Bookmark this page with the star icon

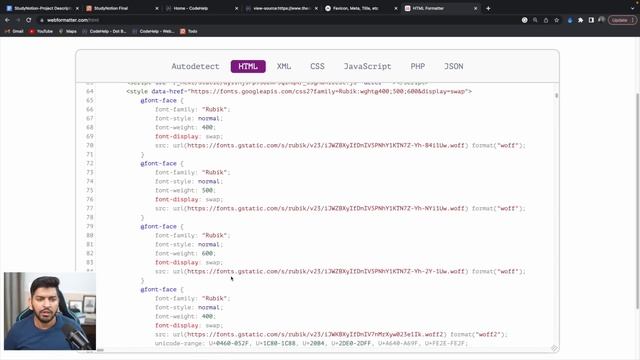click(x=556, y=20)
